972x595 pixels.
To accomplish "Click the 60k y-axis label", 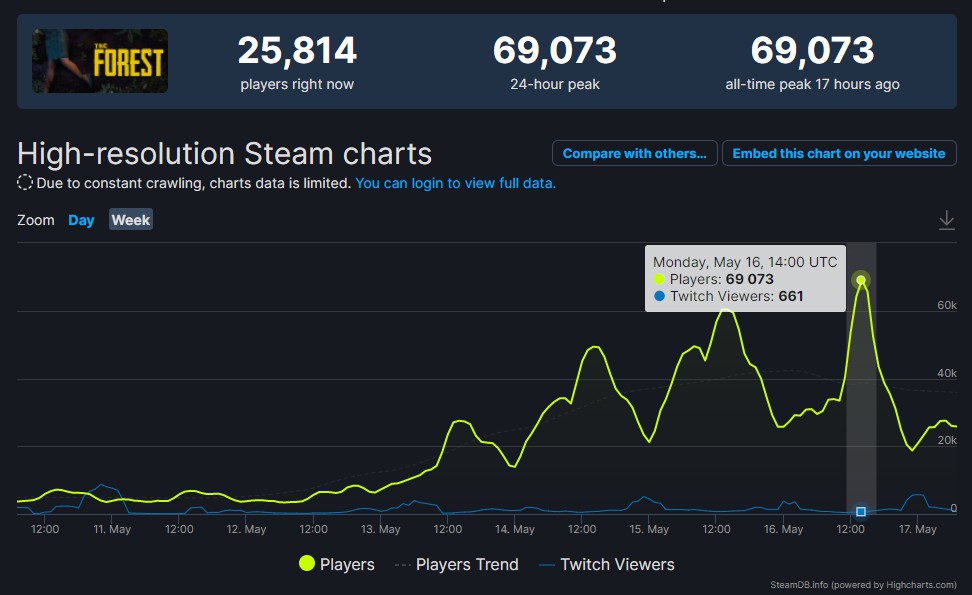I will point(947,305).
